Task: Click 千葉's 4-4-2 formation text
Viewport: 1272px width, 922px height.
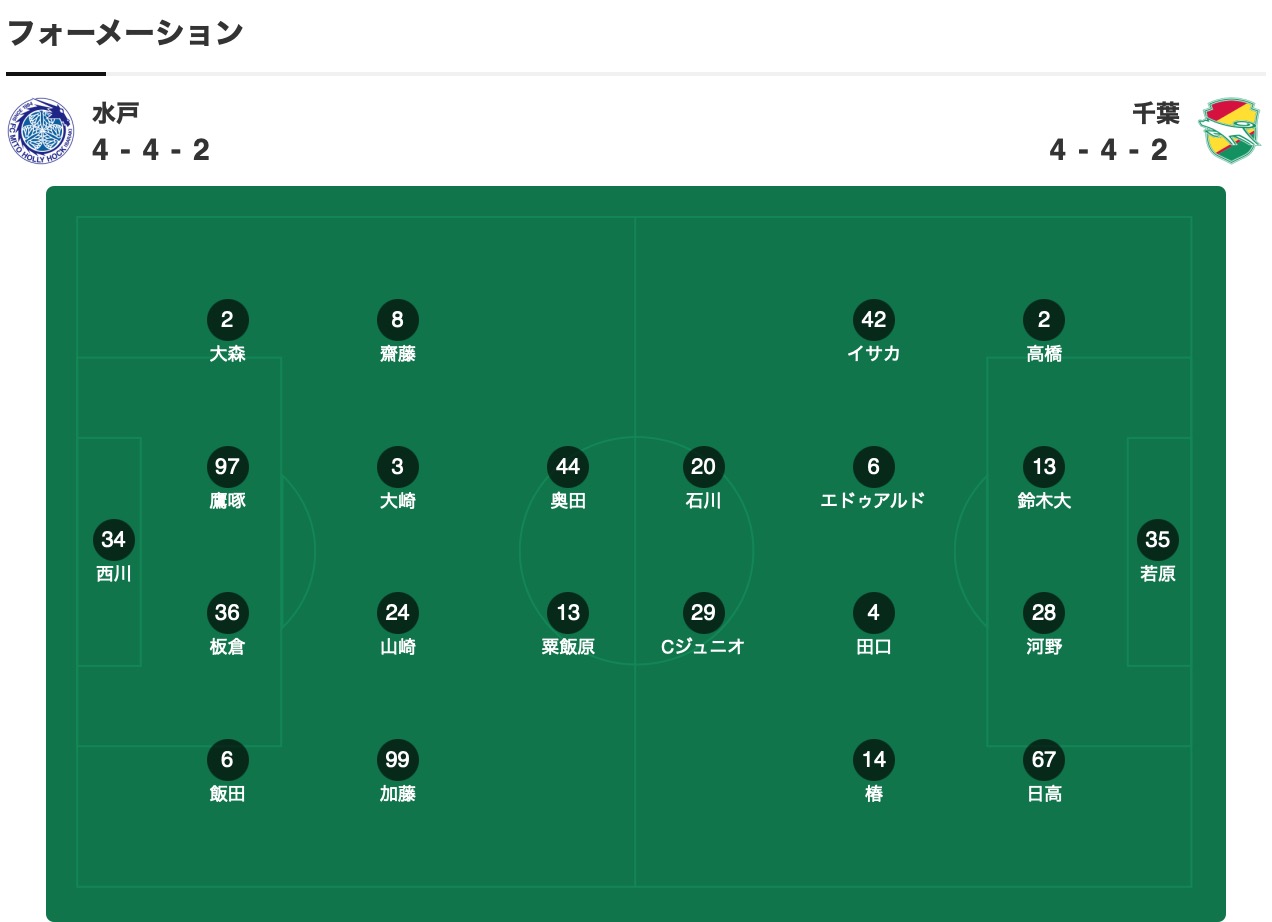Action: (x=1108, y=150)
